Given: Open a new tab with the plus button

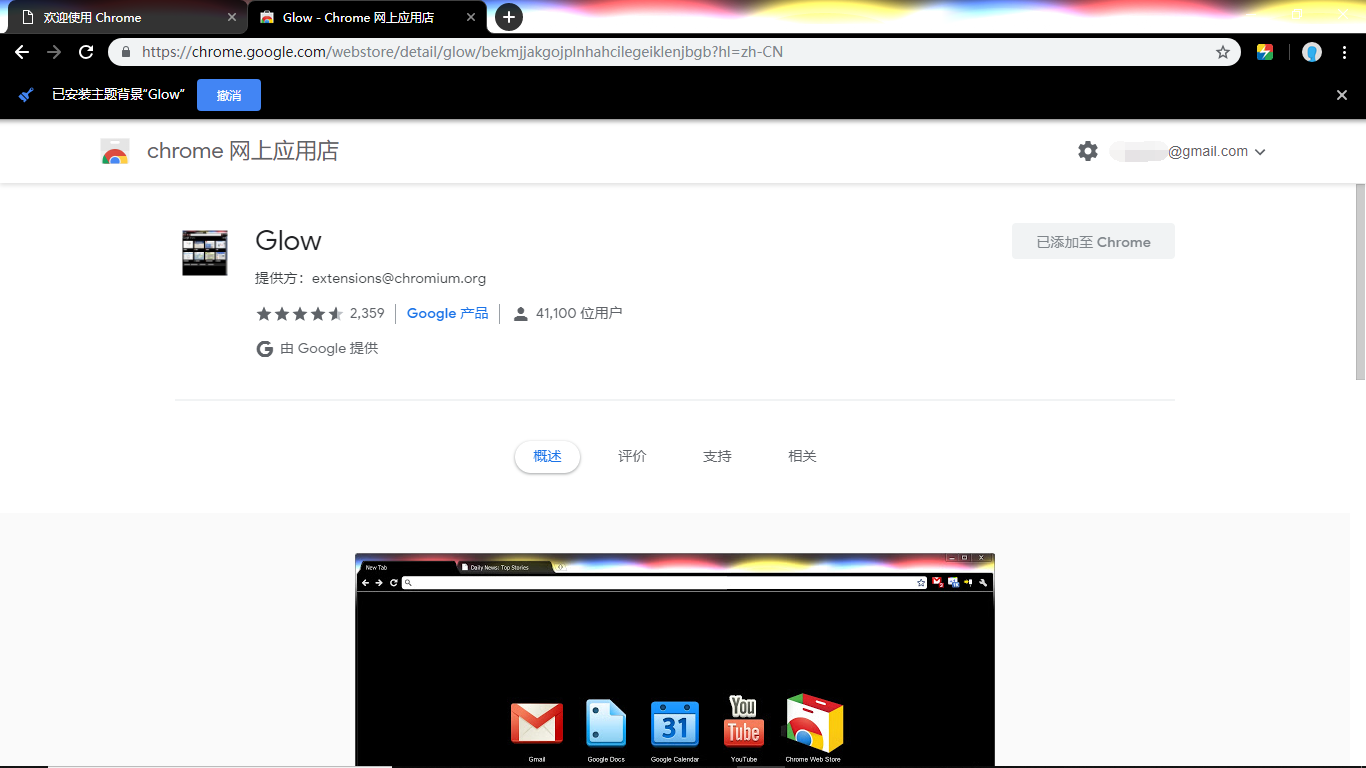Looking at the screenshot, I should pos(509,17).
